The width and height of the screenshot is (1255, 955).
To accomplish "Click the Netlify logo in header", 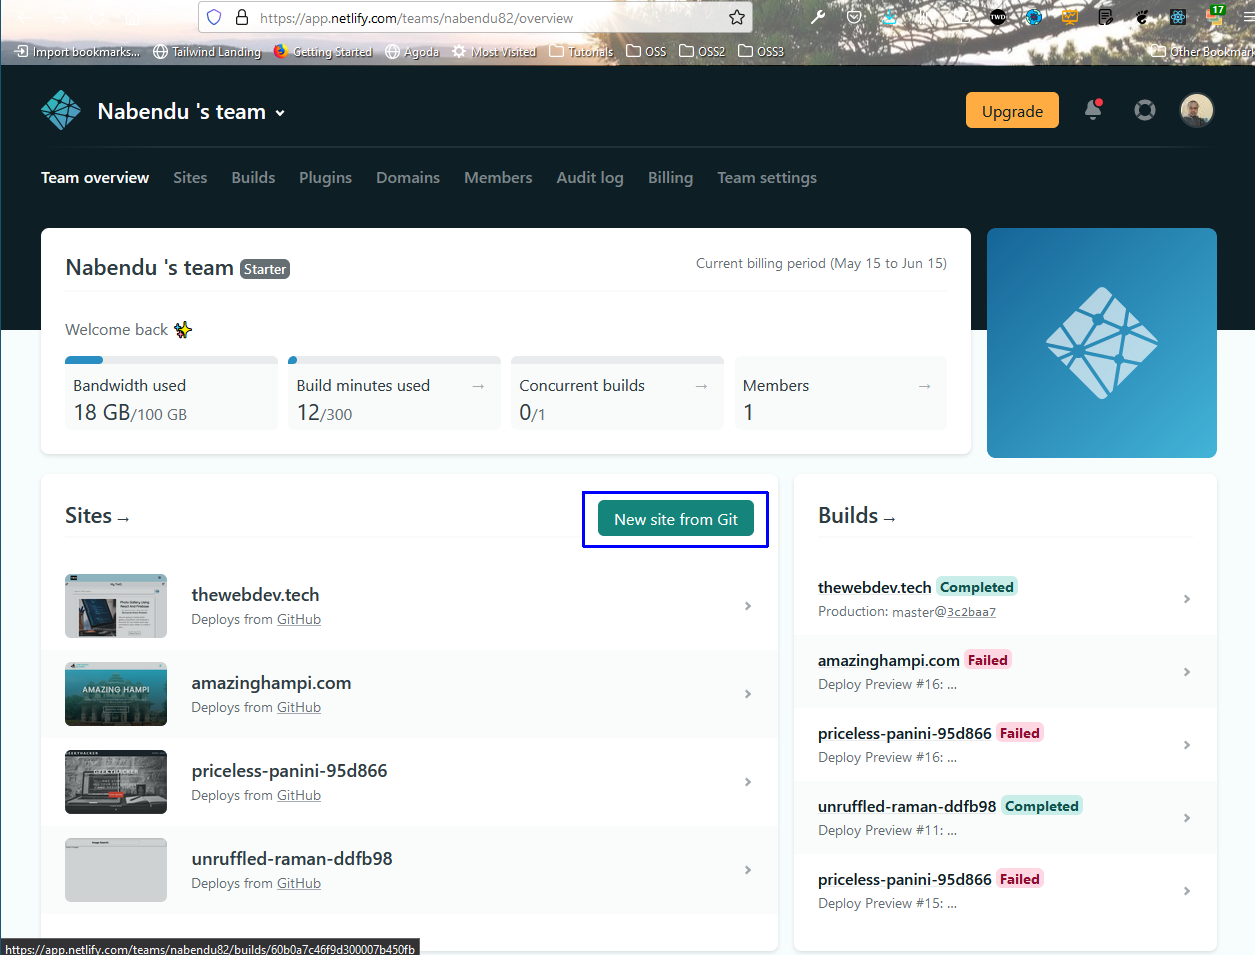I will [x=61, y=111].
